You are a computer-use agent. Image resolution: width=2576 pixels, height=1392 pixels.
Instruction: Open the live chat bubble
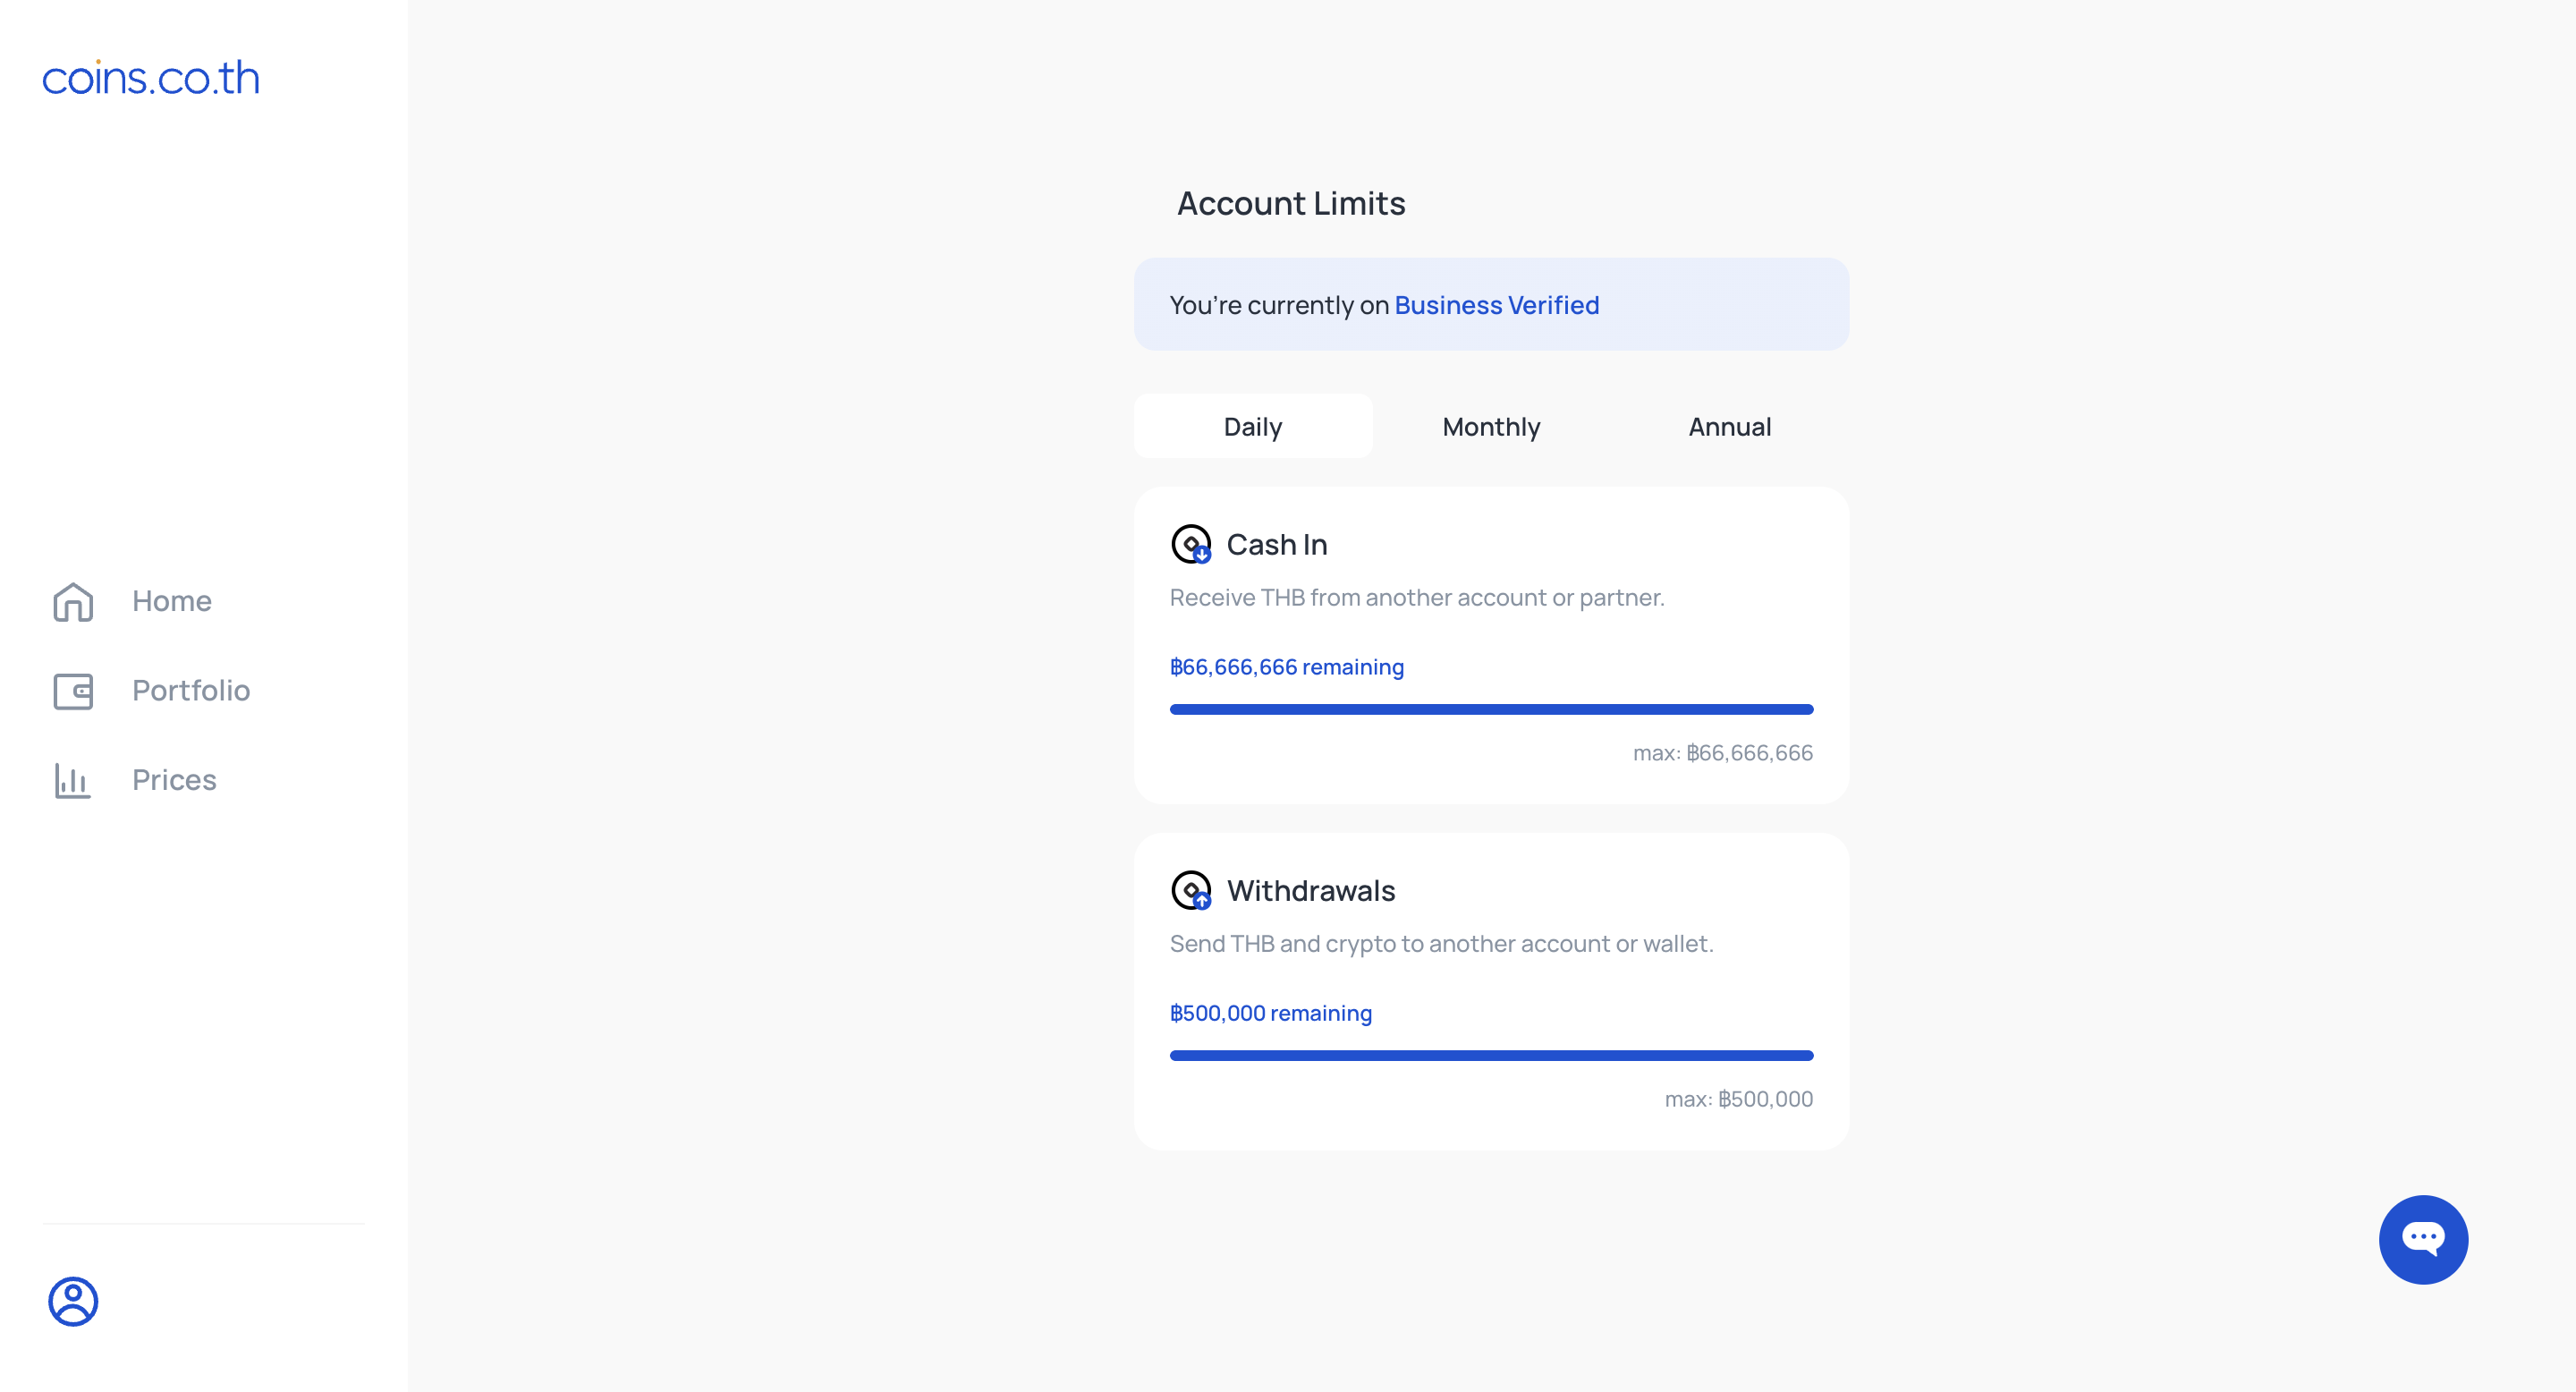[2423, 1239]
